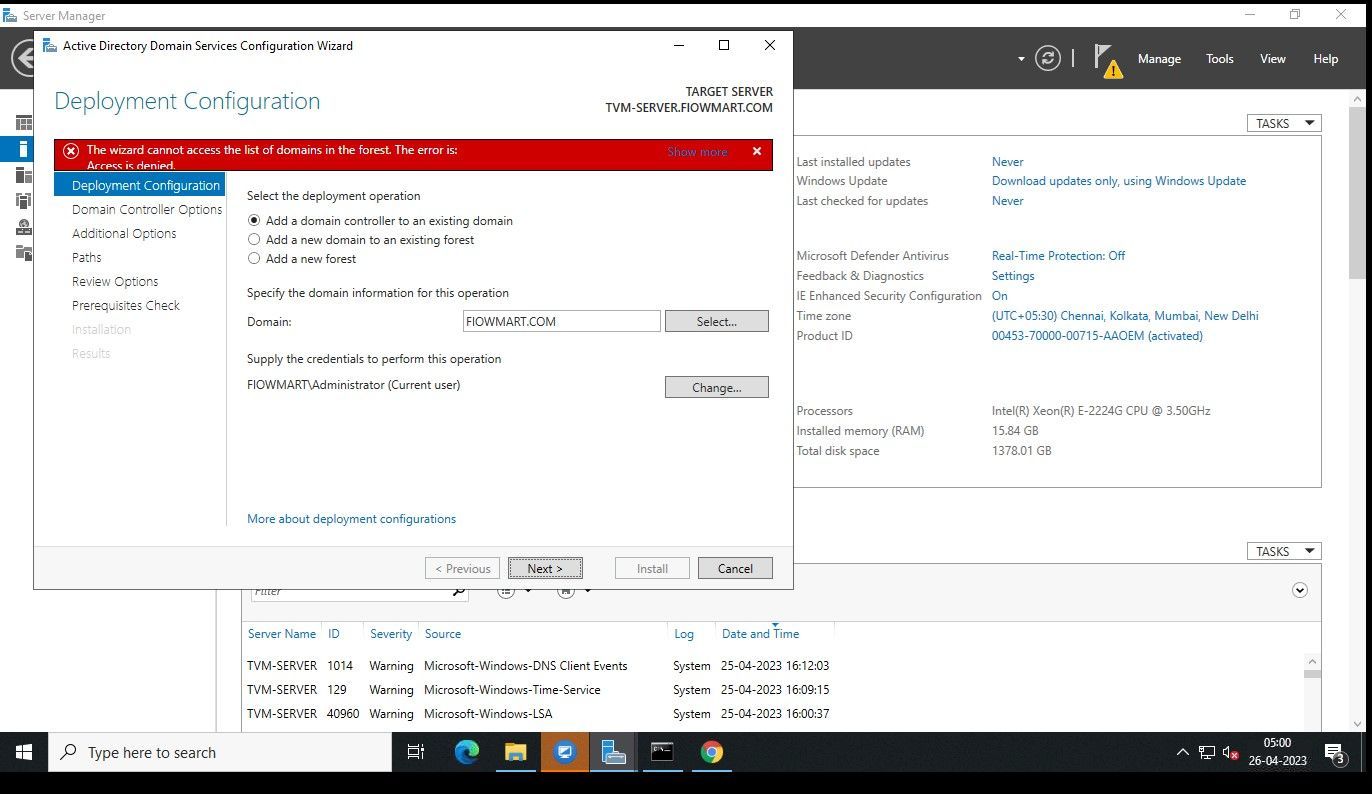1372x794 pixels.
Task: Open More about deployment configurations link
Action: point(351,519)
